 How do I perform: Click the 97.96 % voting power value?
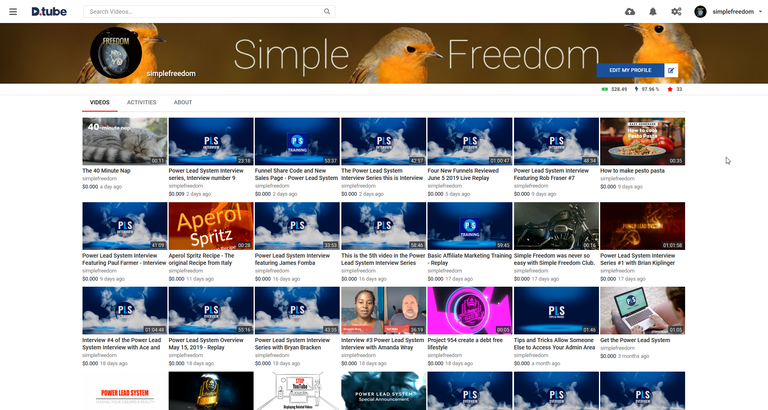coord(650,89)
